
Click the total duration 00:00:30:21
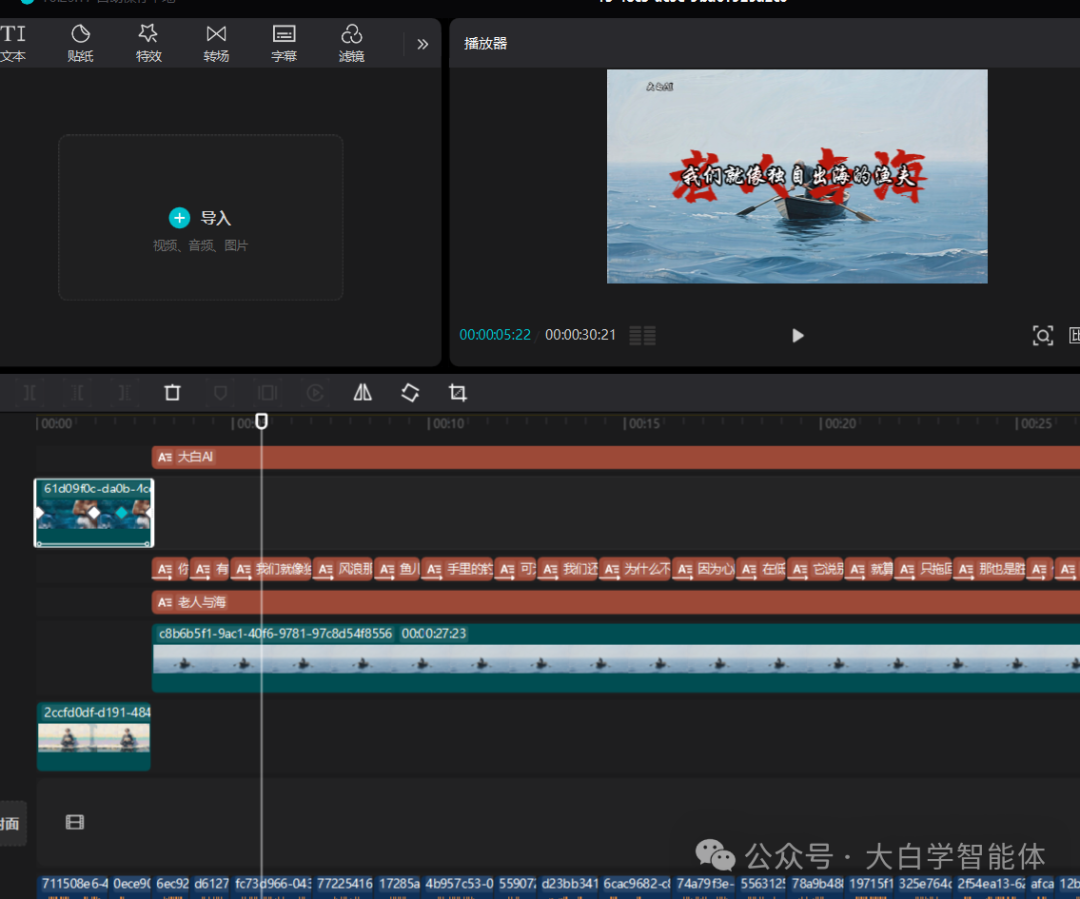click(580, 335)
